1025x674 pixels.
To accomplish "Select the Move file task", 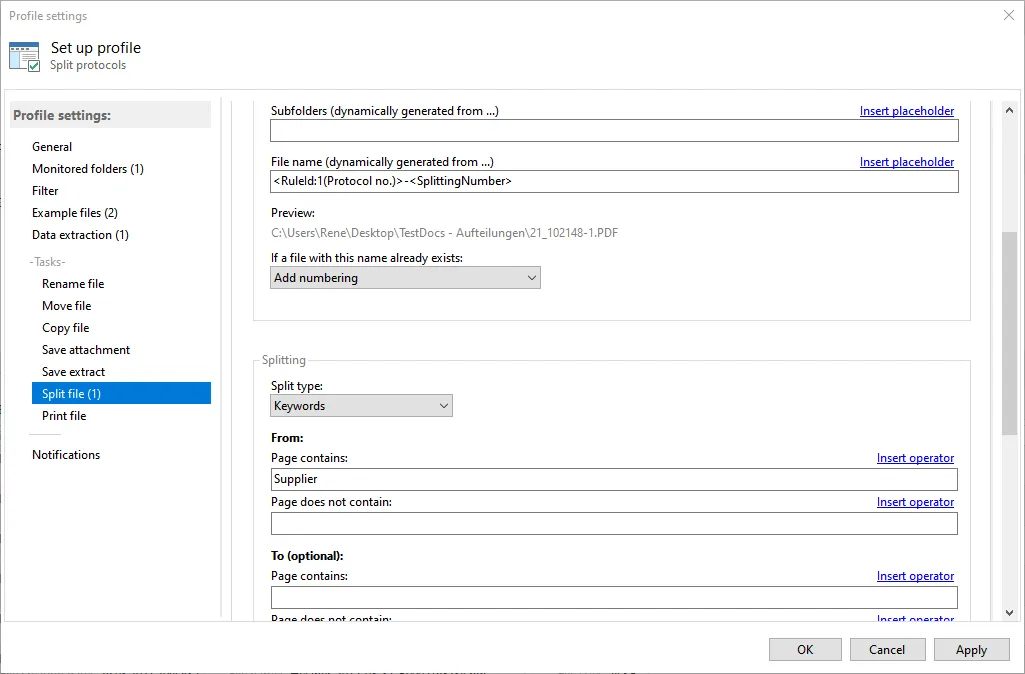I will [67, 306].
